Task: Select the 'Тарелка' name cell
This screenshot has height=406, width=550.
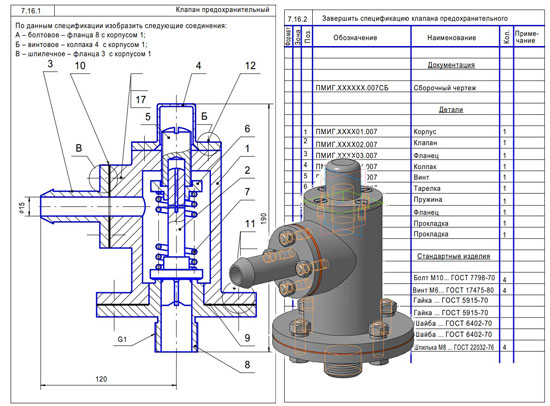Action: pyautogui.click(x=427, y=188)
